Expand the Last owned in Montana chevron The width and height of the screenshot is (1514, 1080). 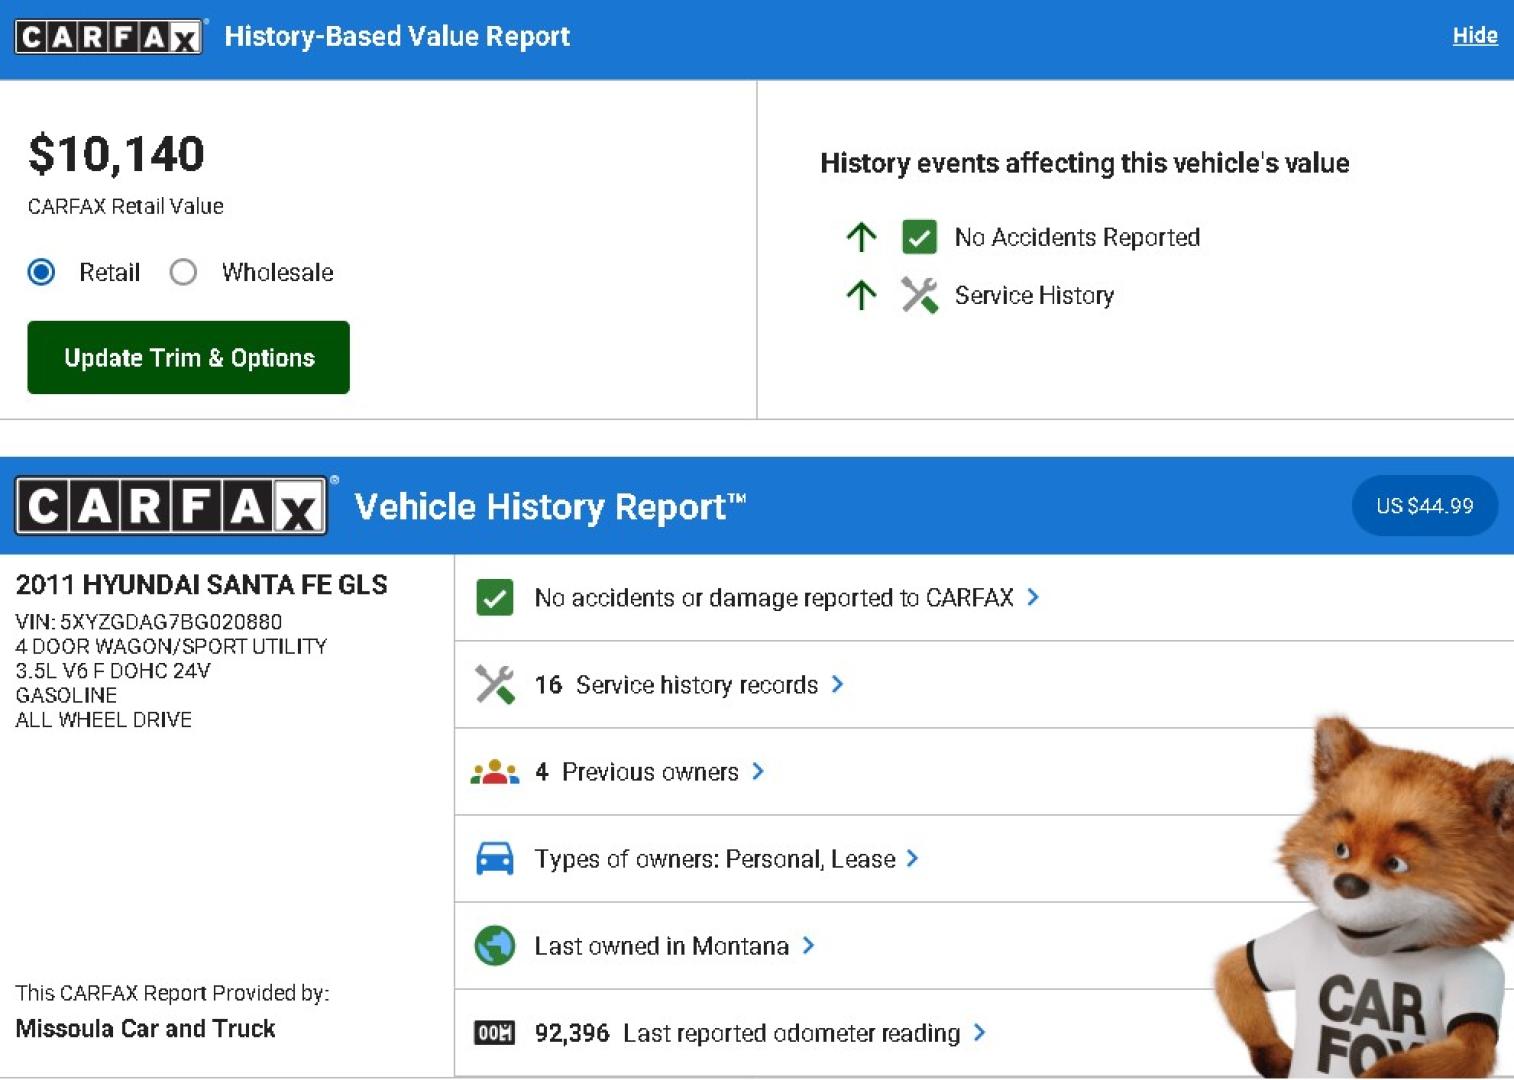click(809, 945)
